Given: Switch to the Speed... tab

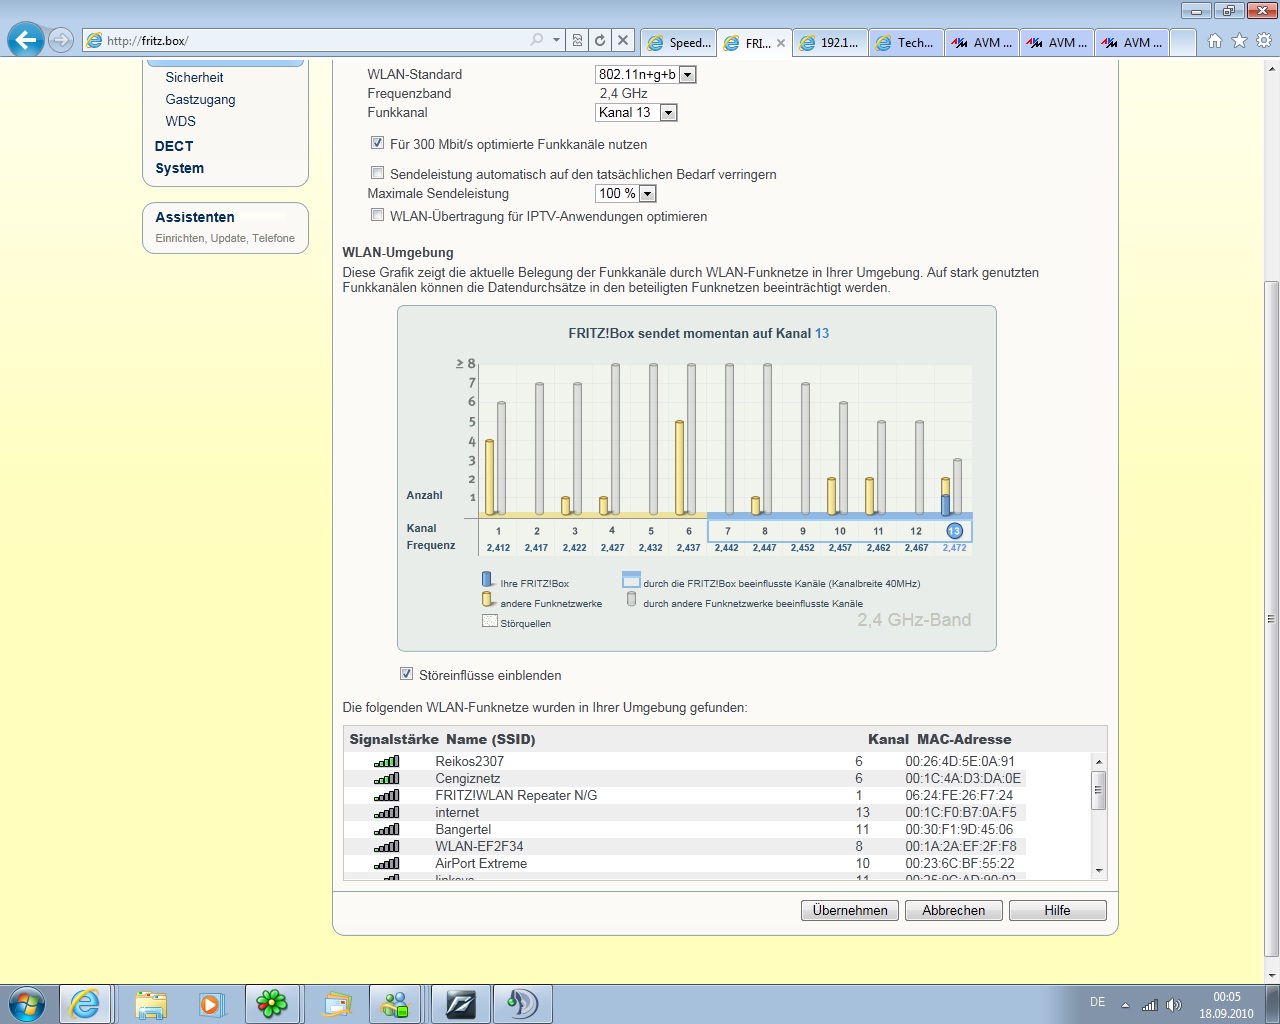Looking at the screenshot, I should pos(678,43).
